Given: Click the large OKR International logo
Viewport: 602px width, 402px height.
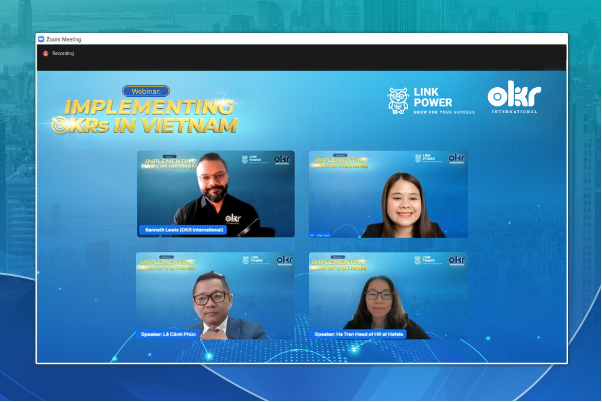Looking at the screenshot, I should click(x=512, y=99).
